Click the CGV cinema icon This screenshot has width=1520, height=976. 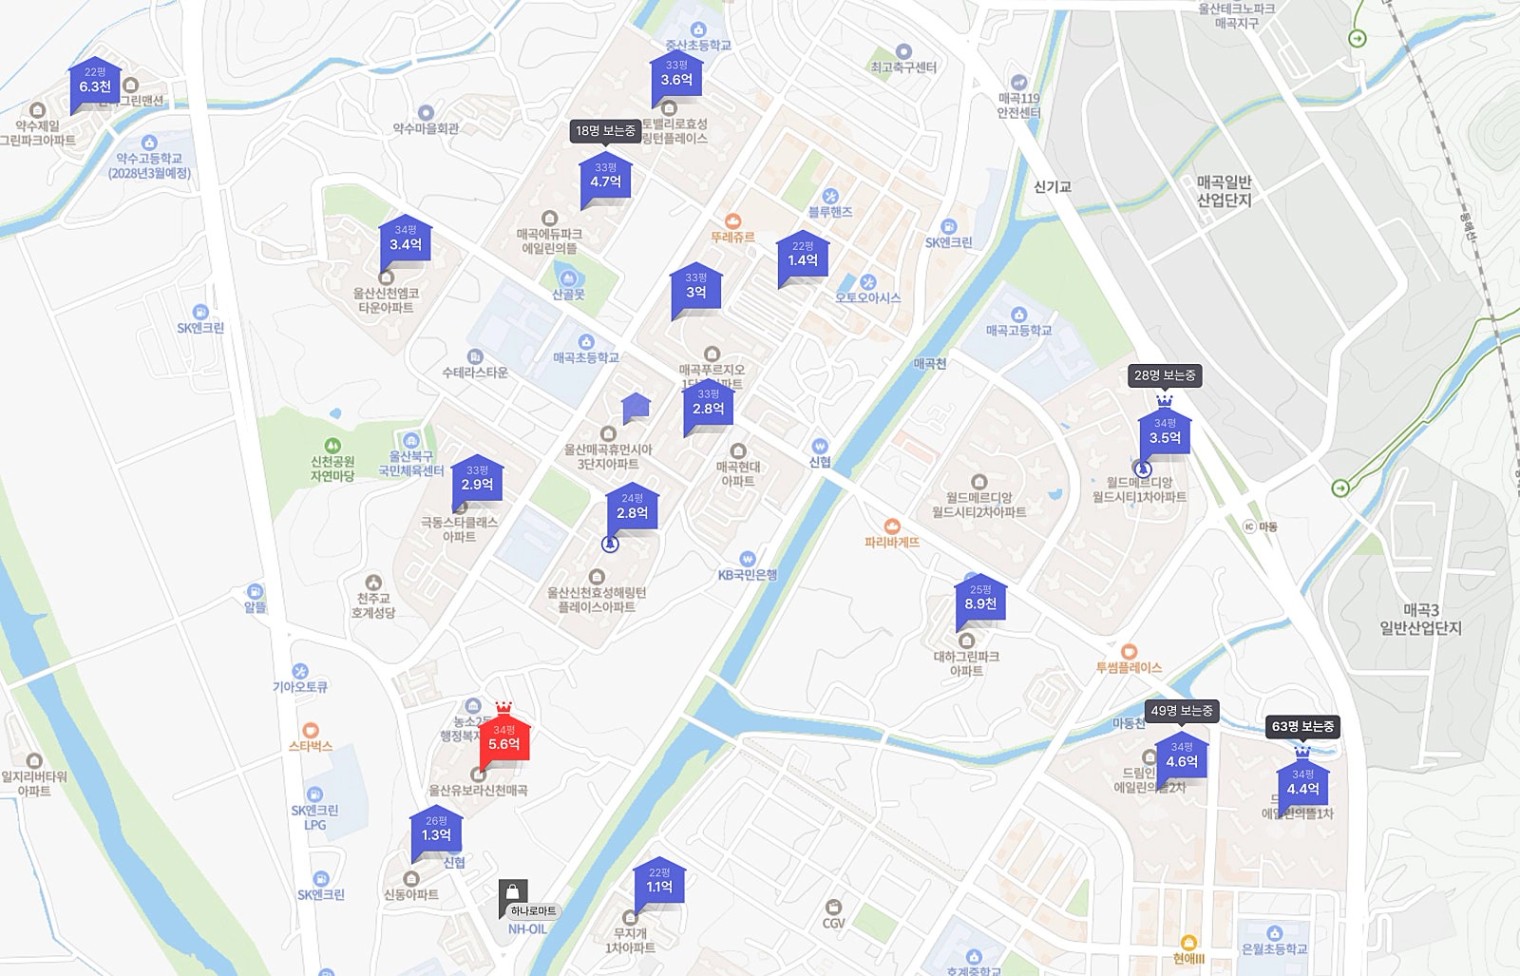(833, 907)
